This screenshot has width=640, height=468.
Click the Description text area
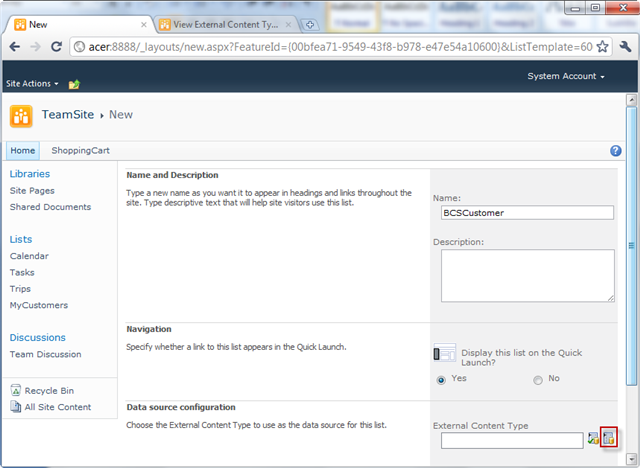pos(527,276)
